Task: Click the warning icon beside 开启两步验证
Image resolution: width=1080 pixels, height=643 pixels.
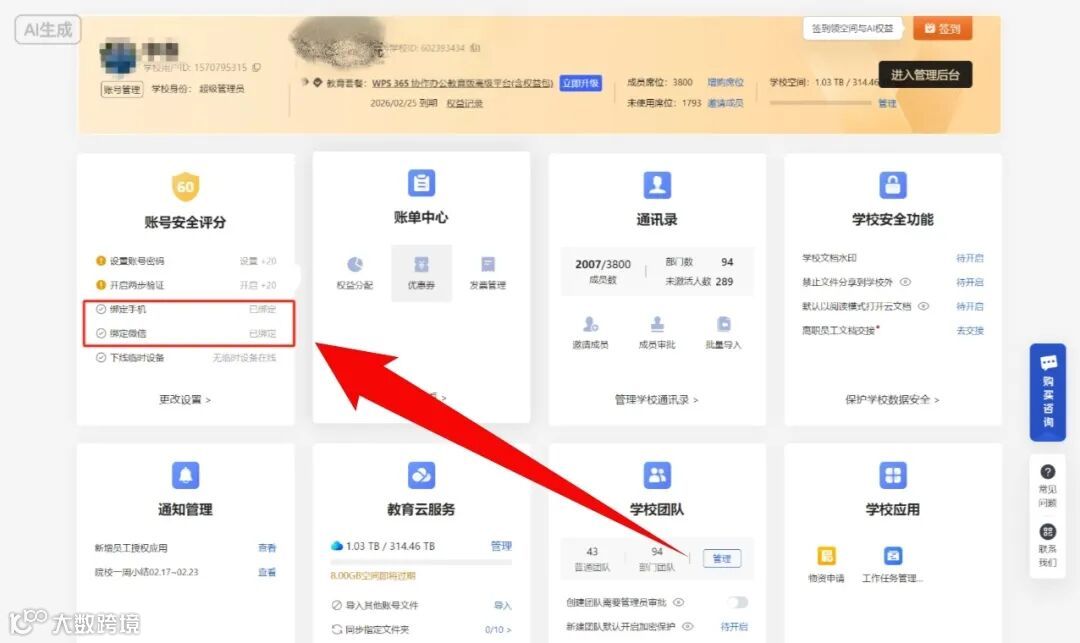Action: pos(101,285)
